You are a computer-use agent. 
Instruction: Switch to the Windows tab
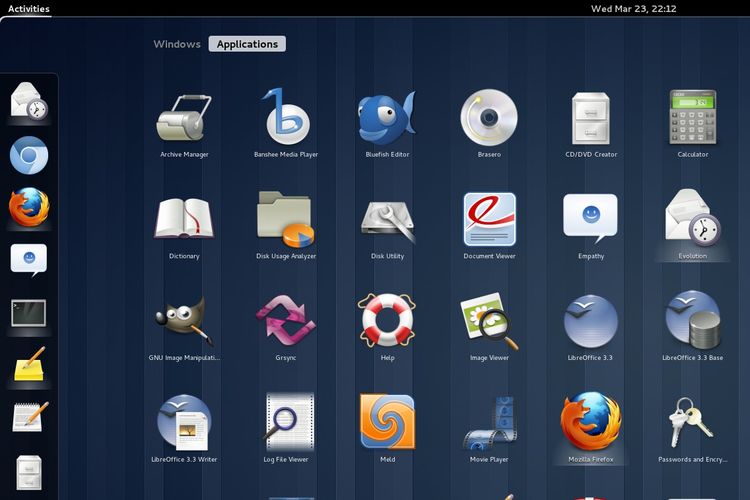coord(177,44)
